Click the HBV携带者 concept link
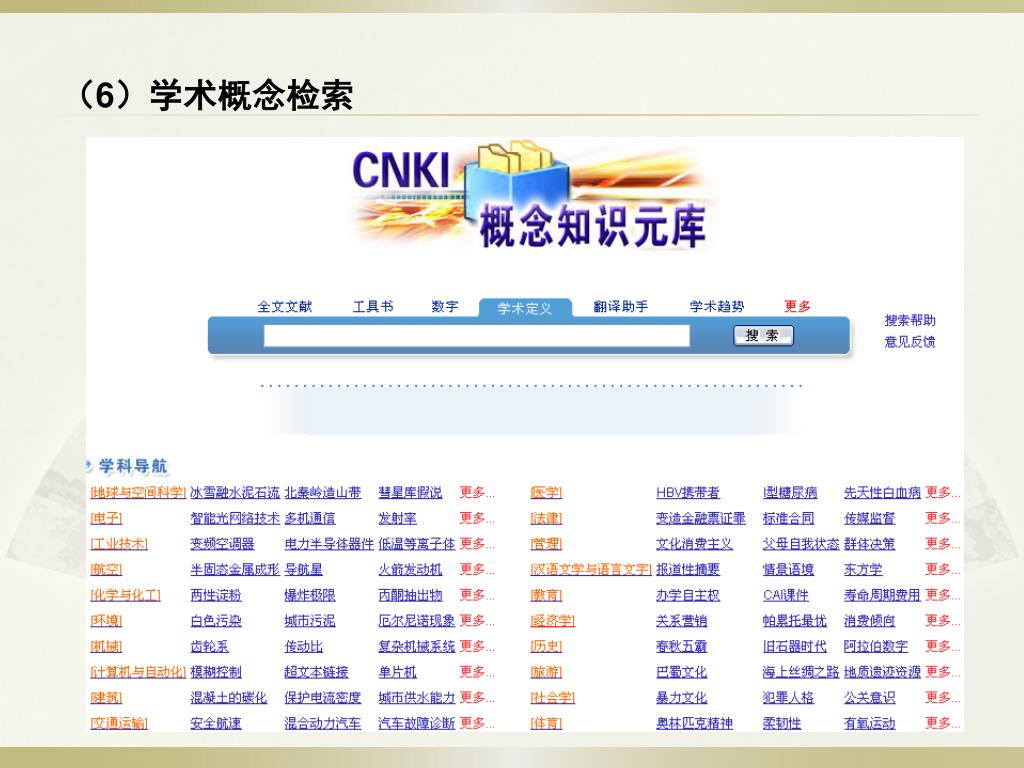Image resolution: width=1024 pixels, height=768 pixels. [x=688, y=492]
